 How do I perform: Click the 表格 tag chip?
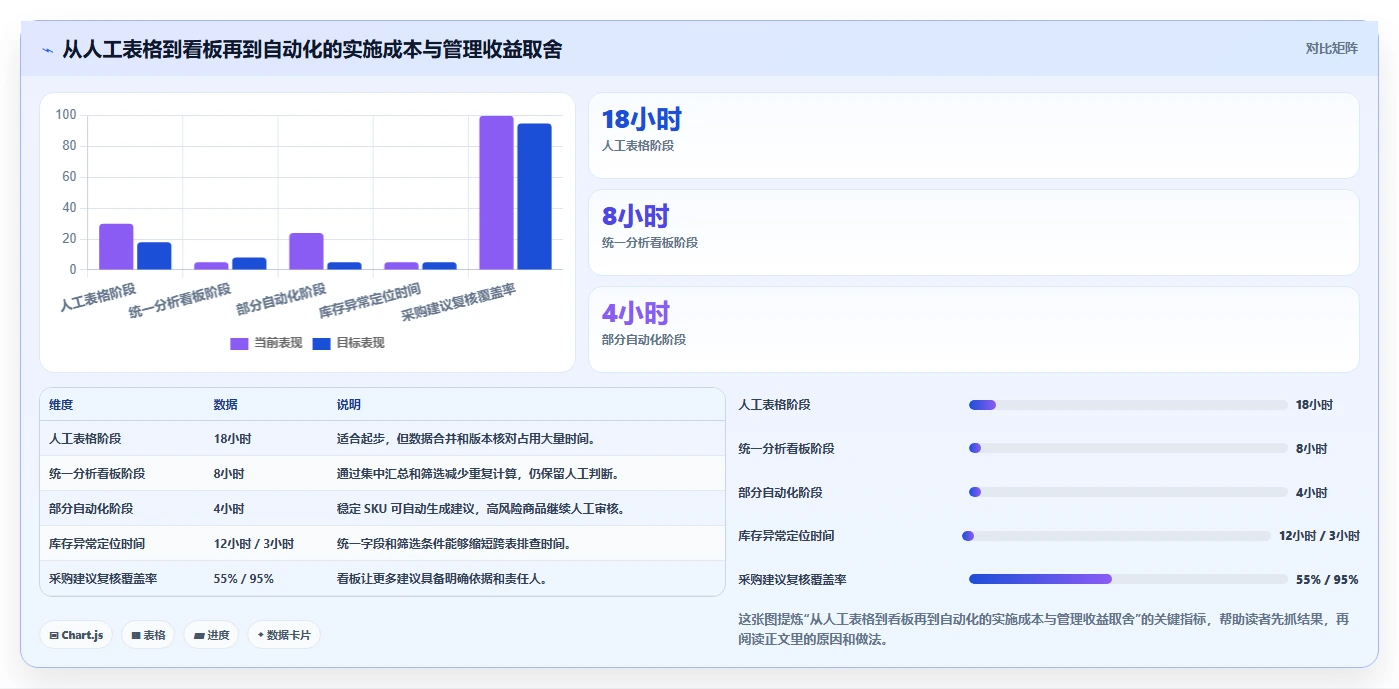coord(148,635)
